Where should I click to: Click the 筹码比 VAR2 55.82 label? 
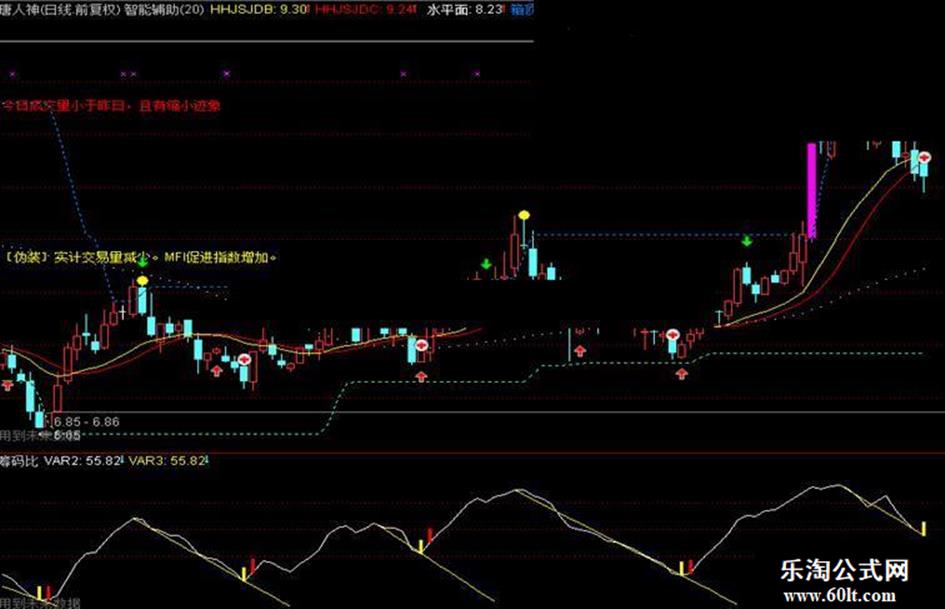61,461
